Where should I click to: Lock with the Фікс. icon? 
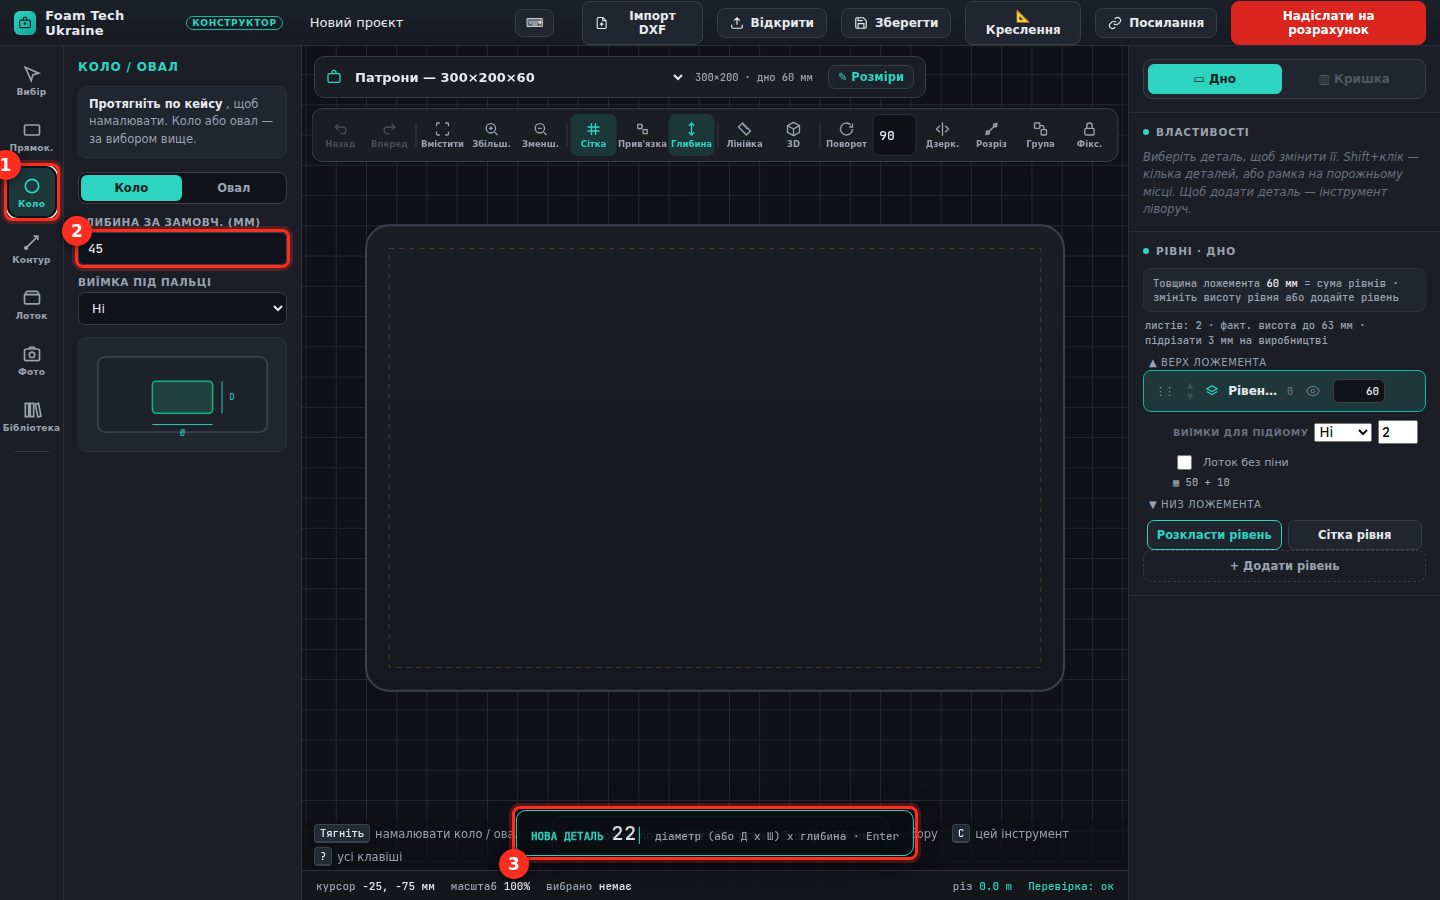1089,135
